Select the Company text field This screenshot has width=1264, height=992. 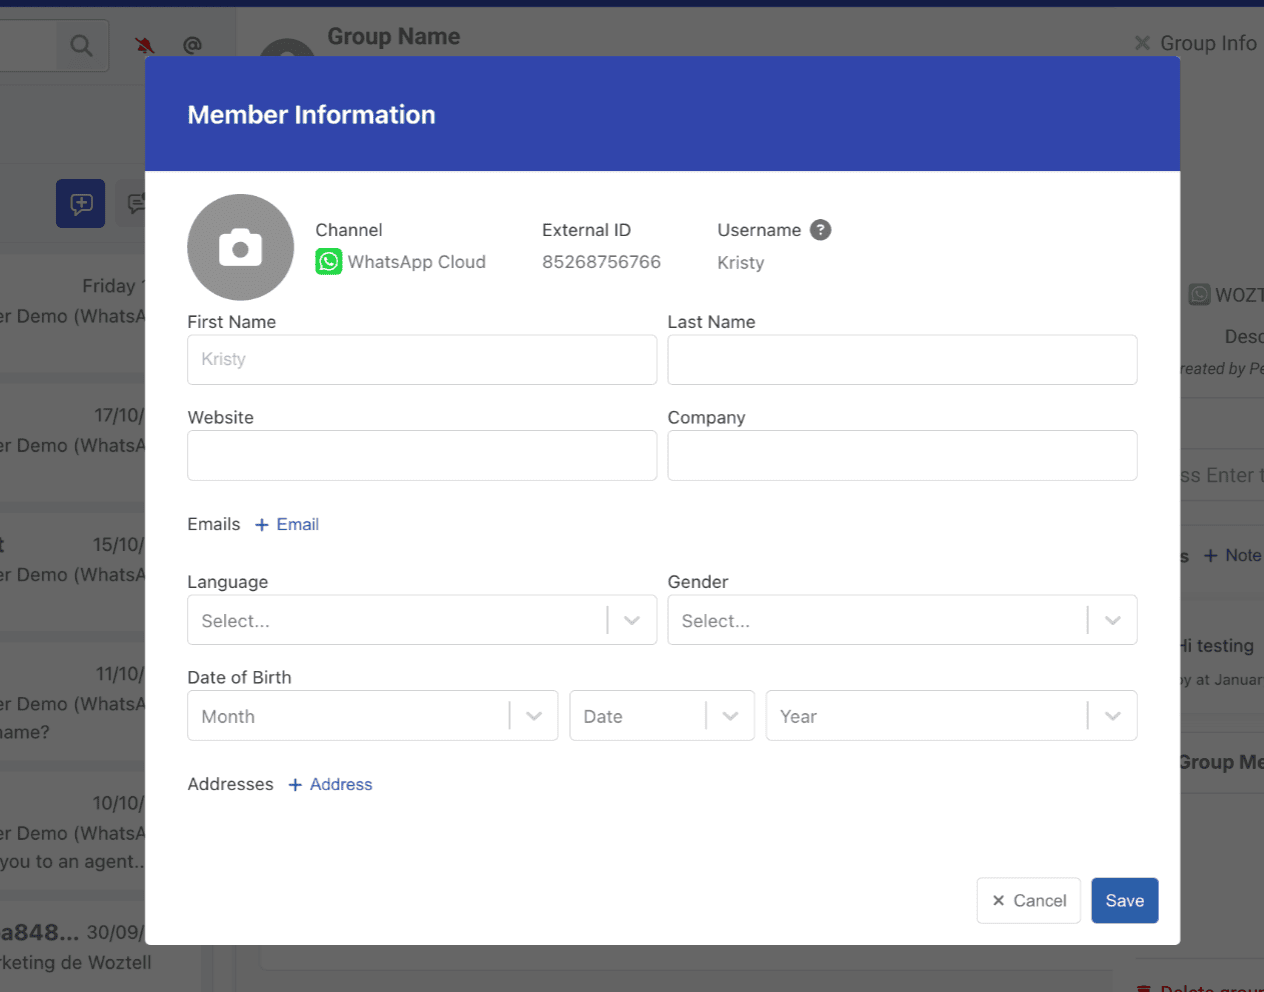901,456
